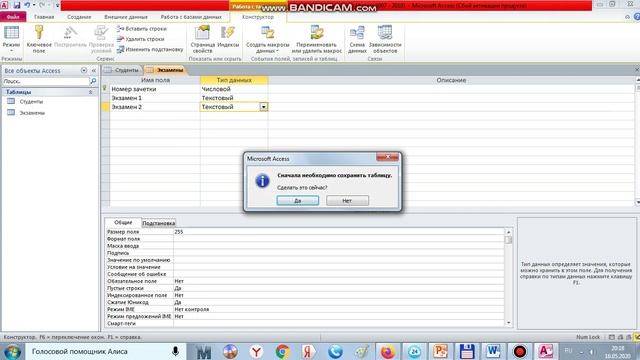The width and height of the screenshot is (640, 360).
Task: Click the Номер зачетки field name cell
Action: click(x=155, y=89)
